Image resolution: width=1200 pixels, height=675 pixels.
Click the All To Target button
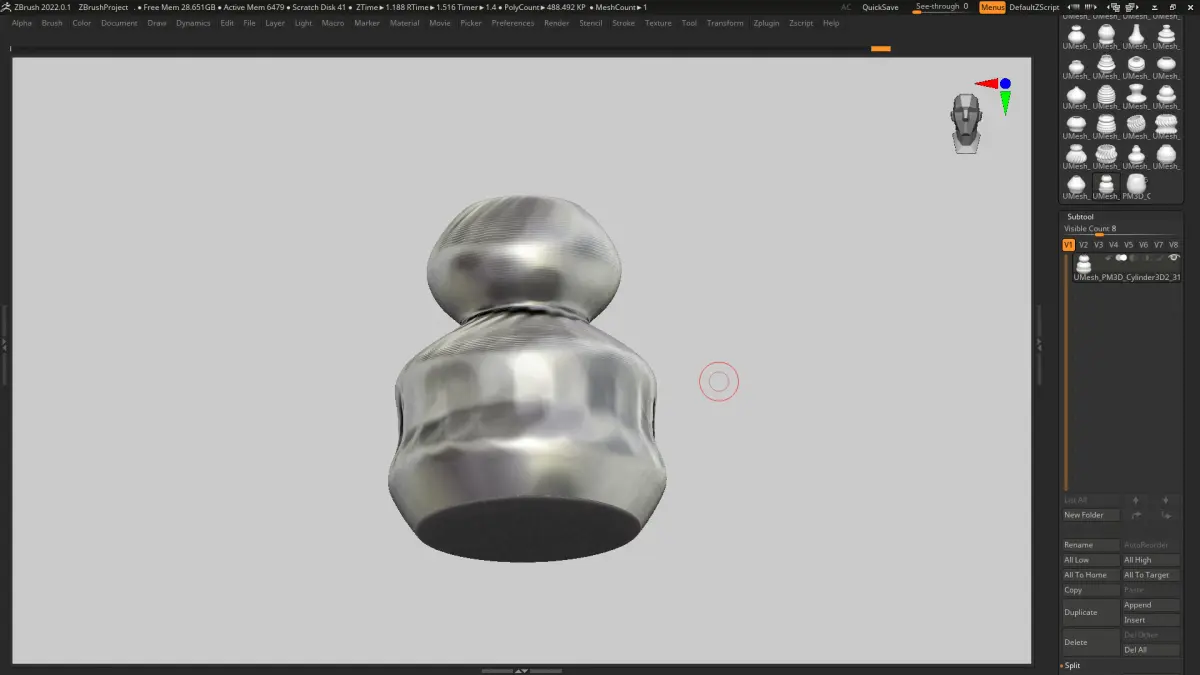(x=1151, y=575)
